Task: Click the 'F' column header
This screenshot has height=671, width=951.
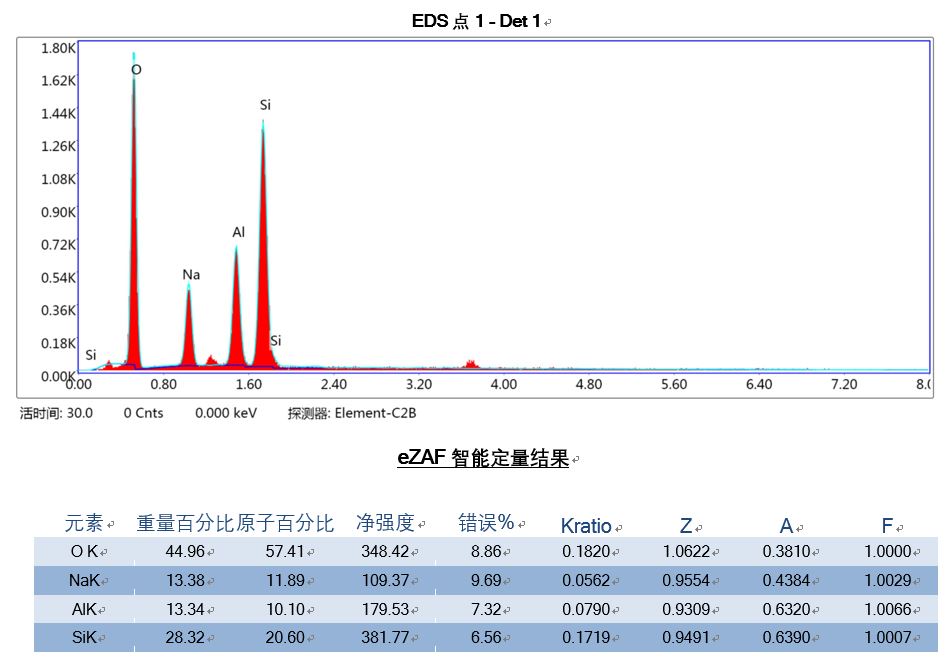Action: [x=887, y=525]
